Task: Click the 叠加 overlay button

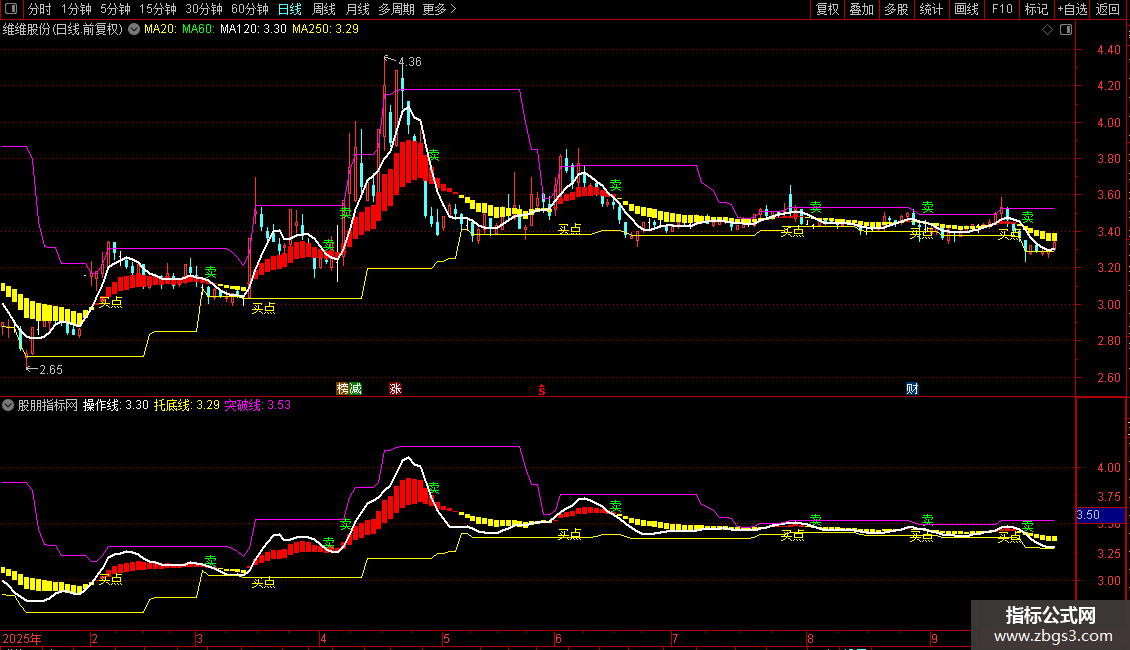Action: tap(862, 9)
